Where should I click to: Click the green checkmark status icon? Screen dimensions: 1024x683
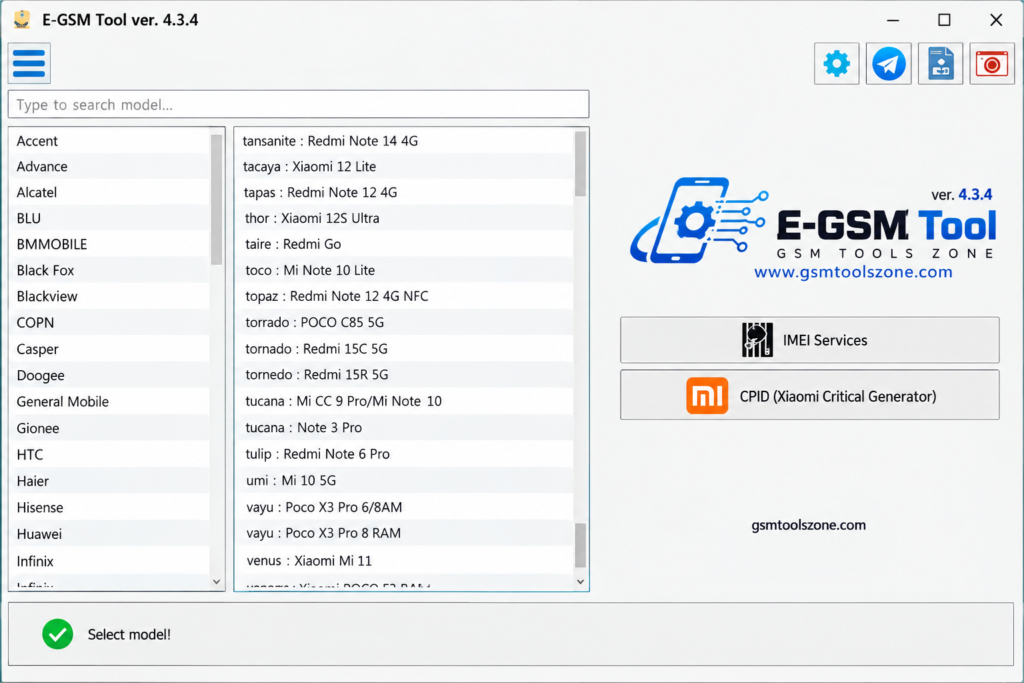[57, 634]
